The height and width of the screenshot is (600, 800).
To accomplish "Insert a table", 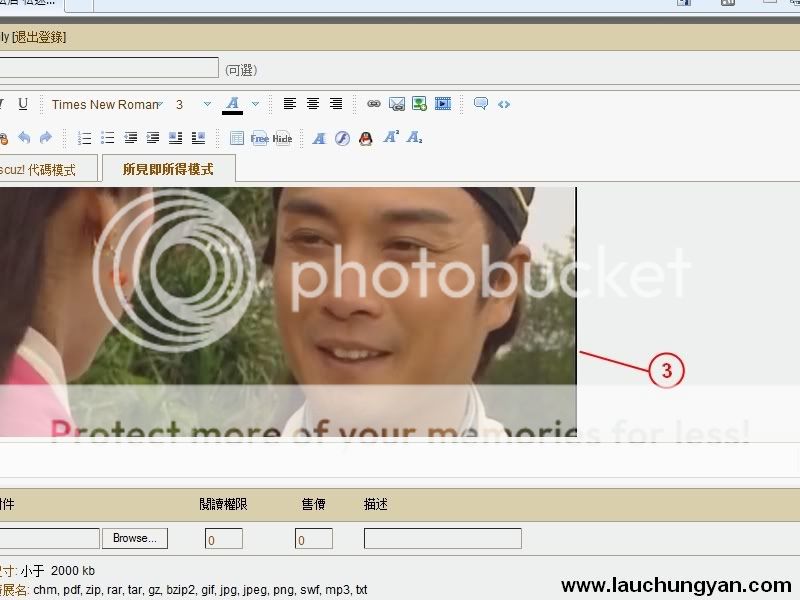I will point(237,138).
